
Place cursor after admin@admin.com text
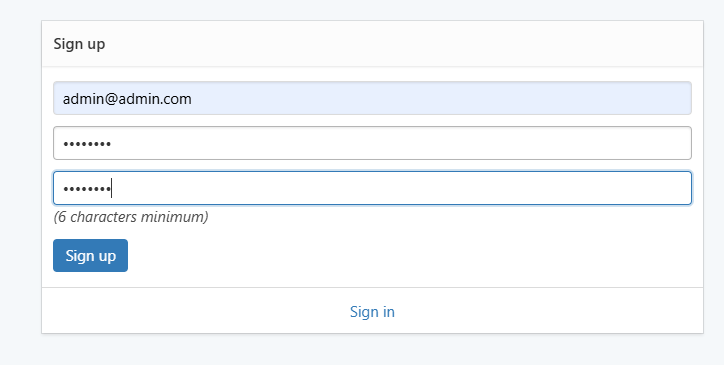point(192,98)
